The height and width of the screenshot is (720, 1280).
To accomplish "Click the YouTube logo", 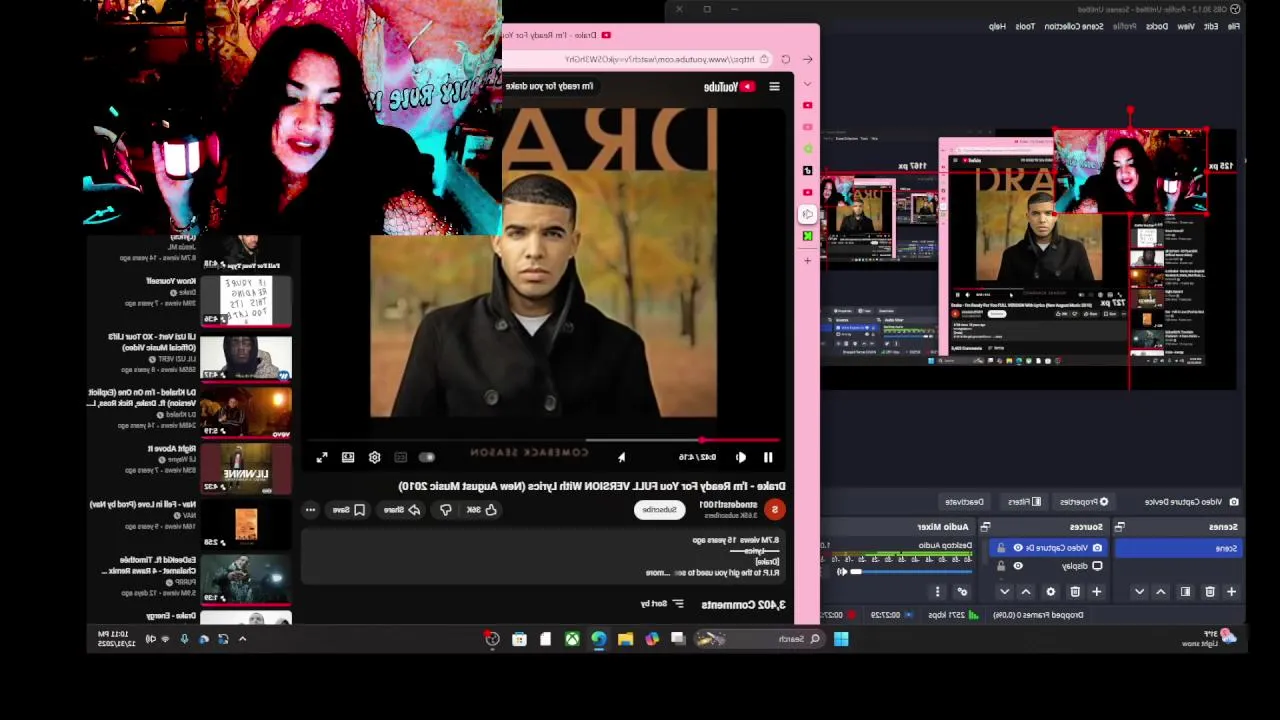I will coord(729,87).
